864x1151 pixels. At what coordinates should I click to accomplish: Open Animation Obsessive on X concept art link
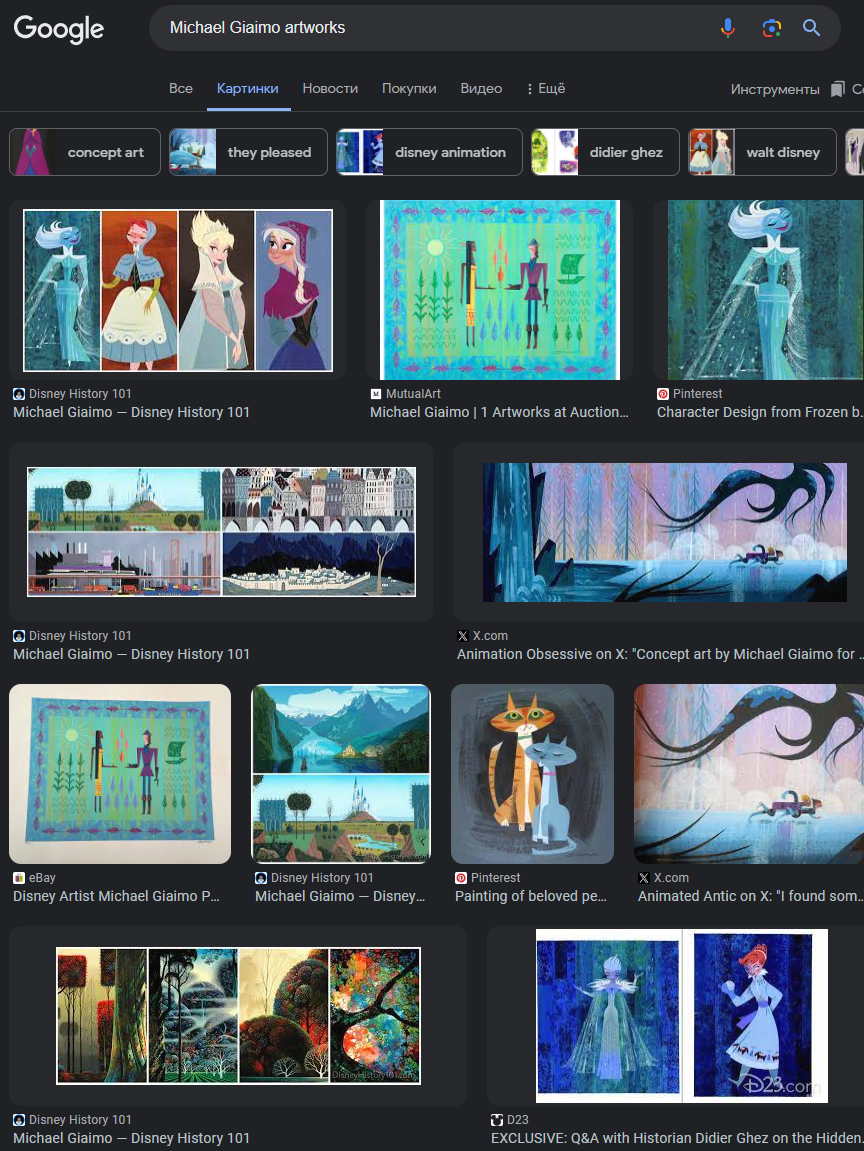pyautogui.click(x=660, y=654)
